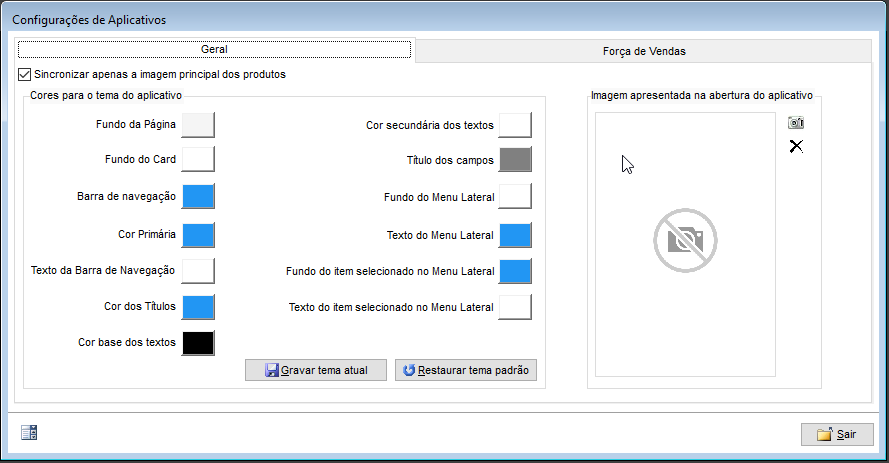Click the no-image placeholder preview
Image resolution: width=889 pixels, height=463 pixels.
(685, 240)
